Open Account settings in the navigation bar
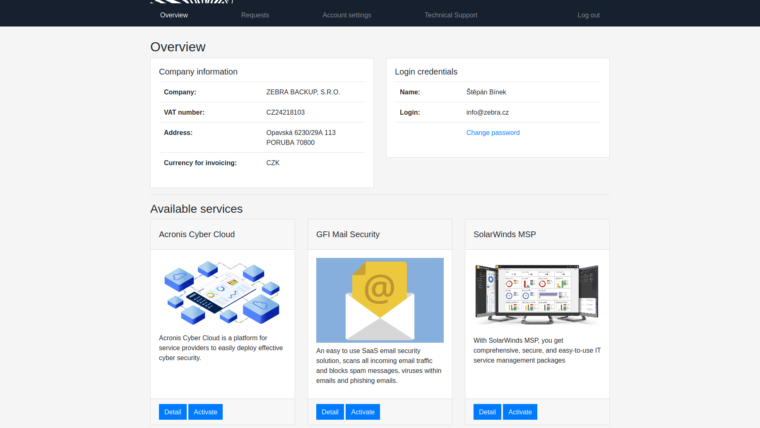 click(347, 15)
